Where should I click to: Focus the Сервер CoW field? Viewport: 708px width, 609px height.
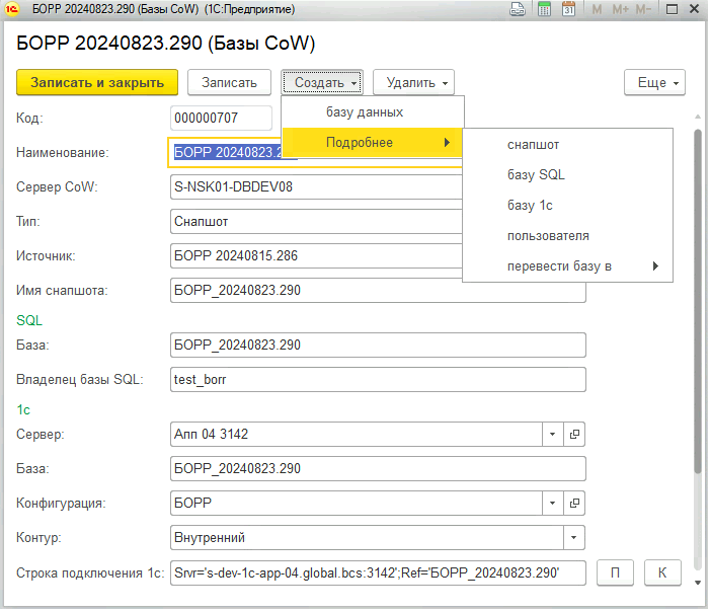coord(316,187)
